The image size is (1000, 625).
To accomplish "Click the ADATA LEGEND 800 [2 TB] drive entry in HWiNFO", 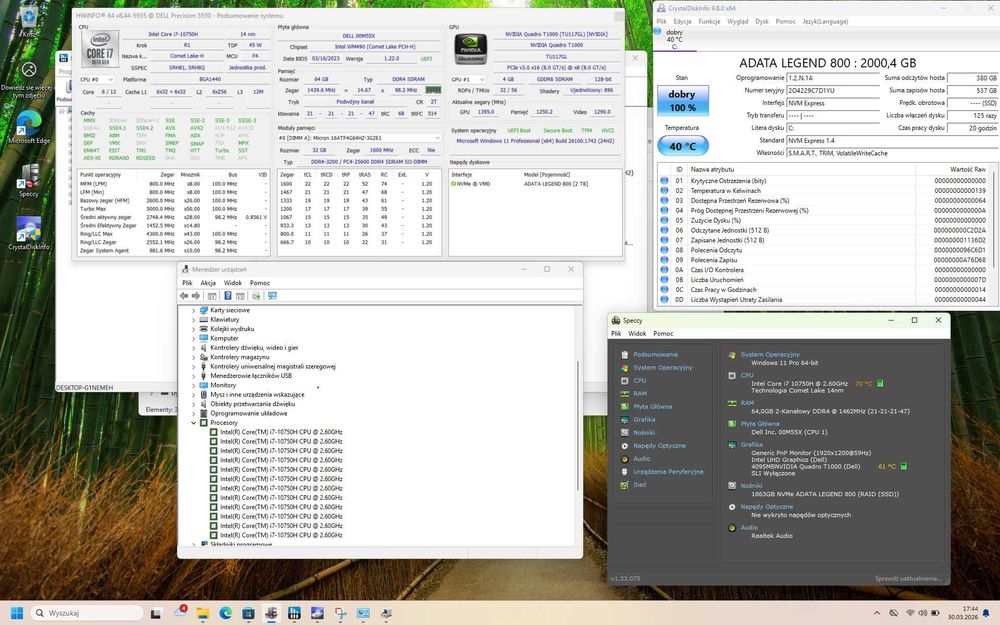I will coord(556,184).
